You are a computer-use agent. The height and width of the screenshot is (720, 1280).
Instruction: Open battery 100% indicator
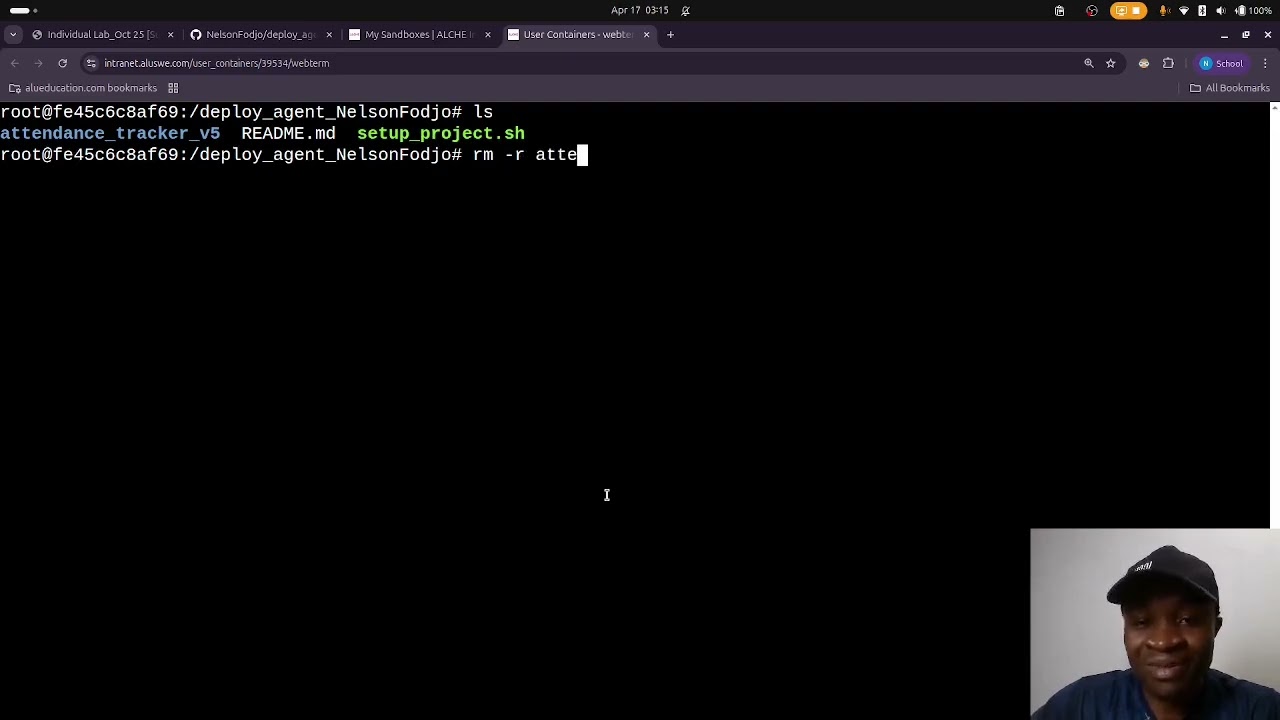click(1254, 10)
